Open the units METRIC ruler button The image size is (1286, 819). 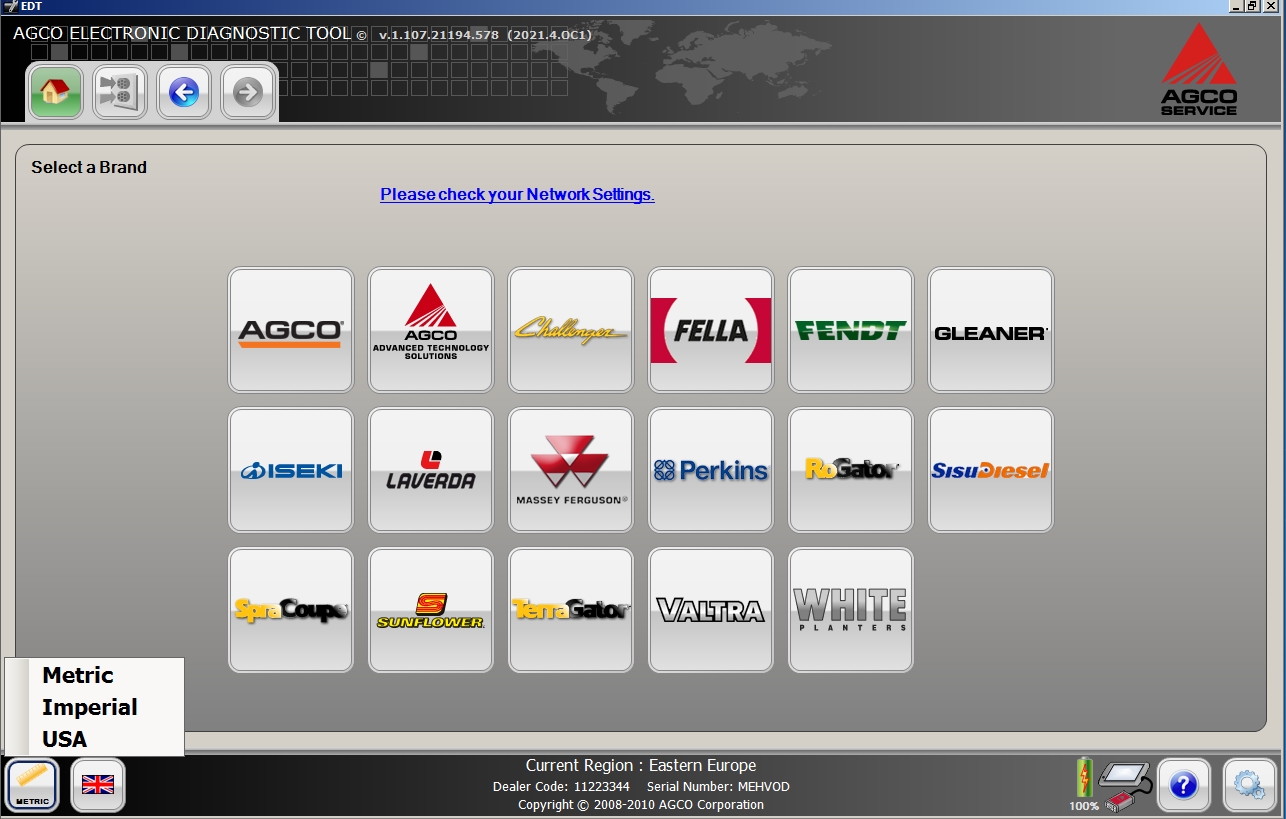click(x=32, y=785)
